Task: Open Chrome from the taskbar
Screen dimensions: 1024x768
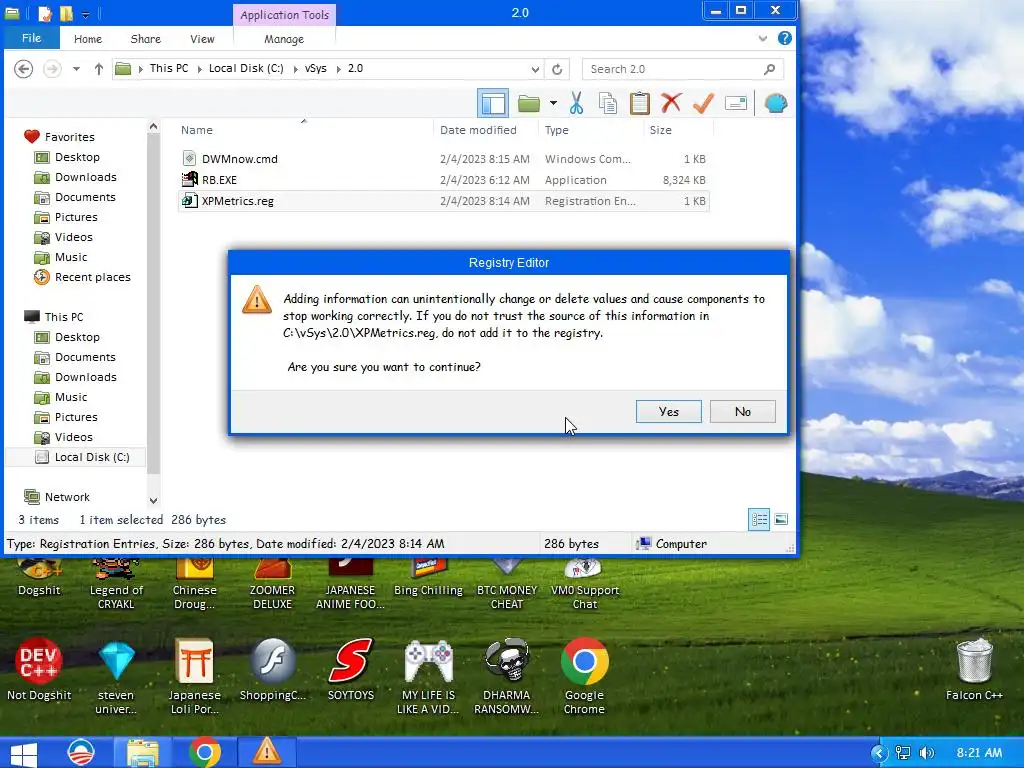Action: (x=204, y=752)
